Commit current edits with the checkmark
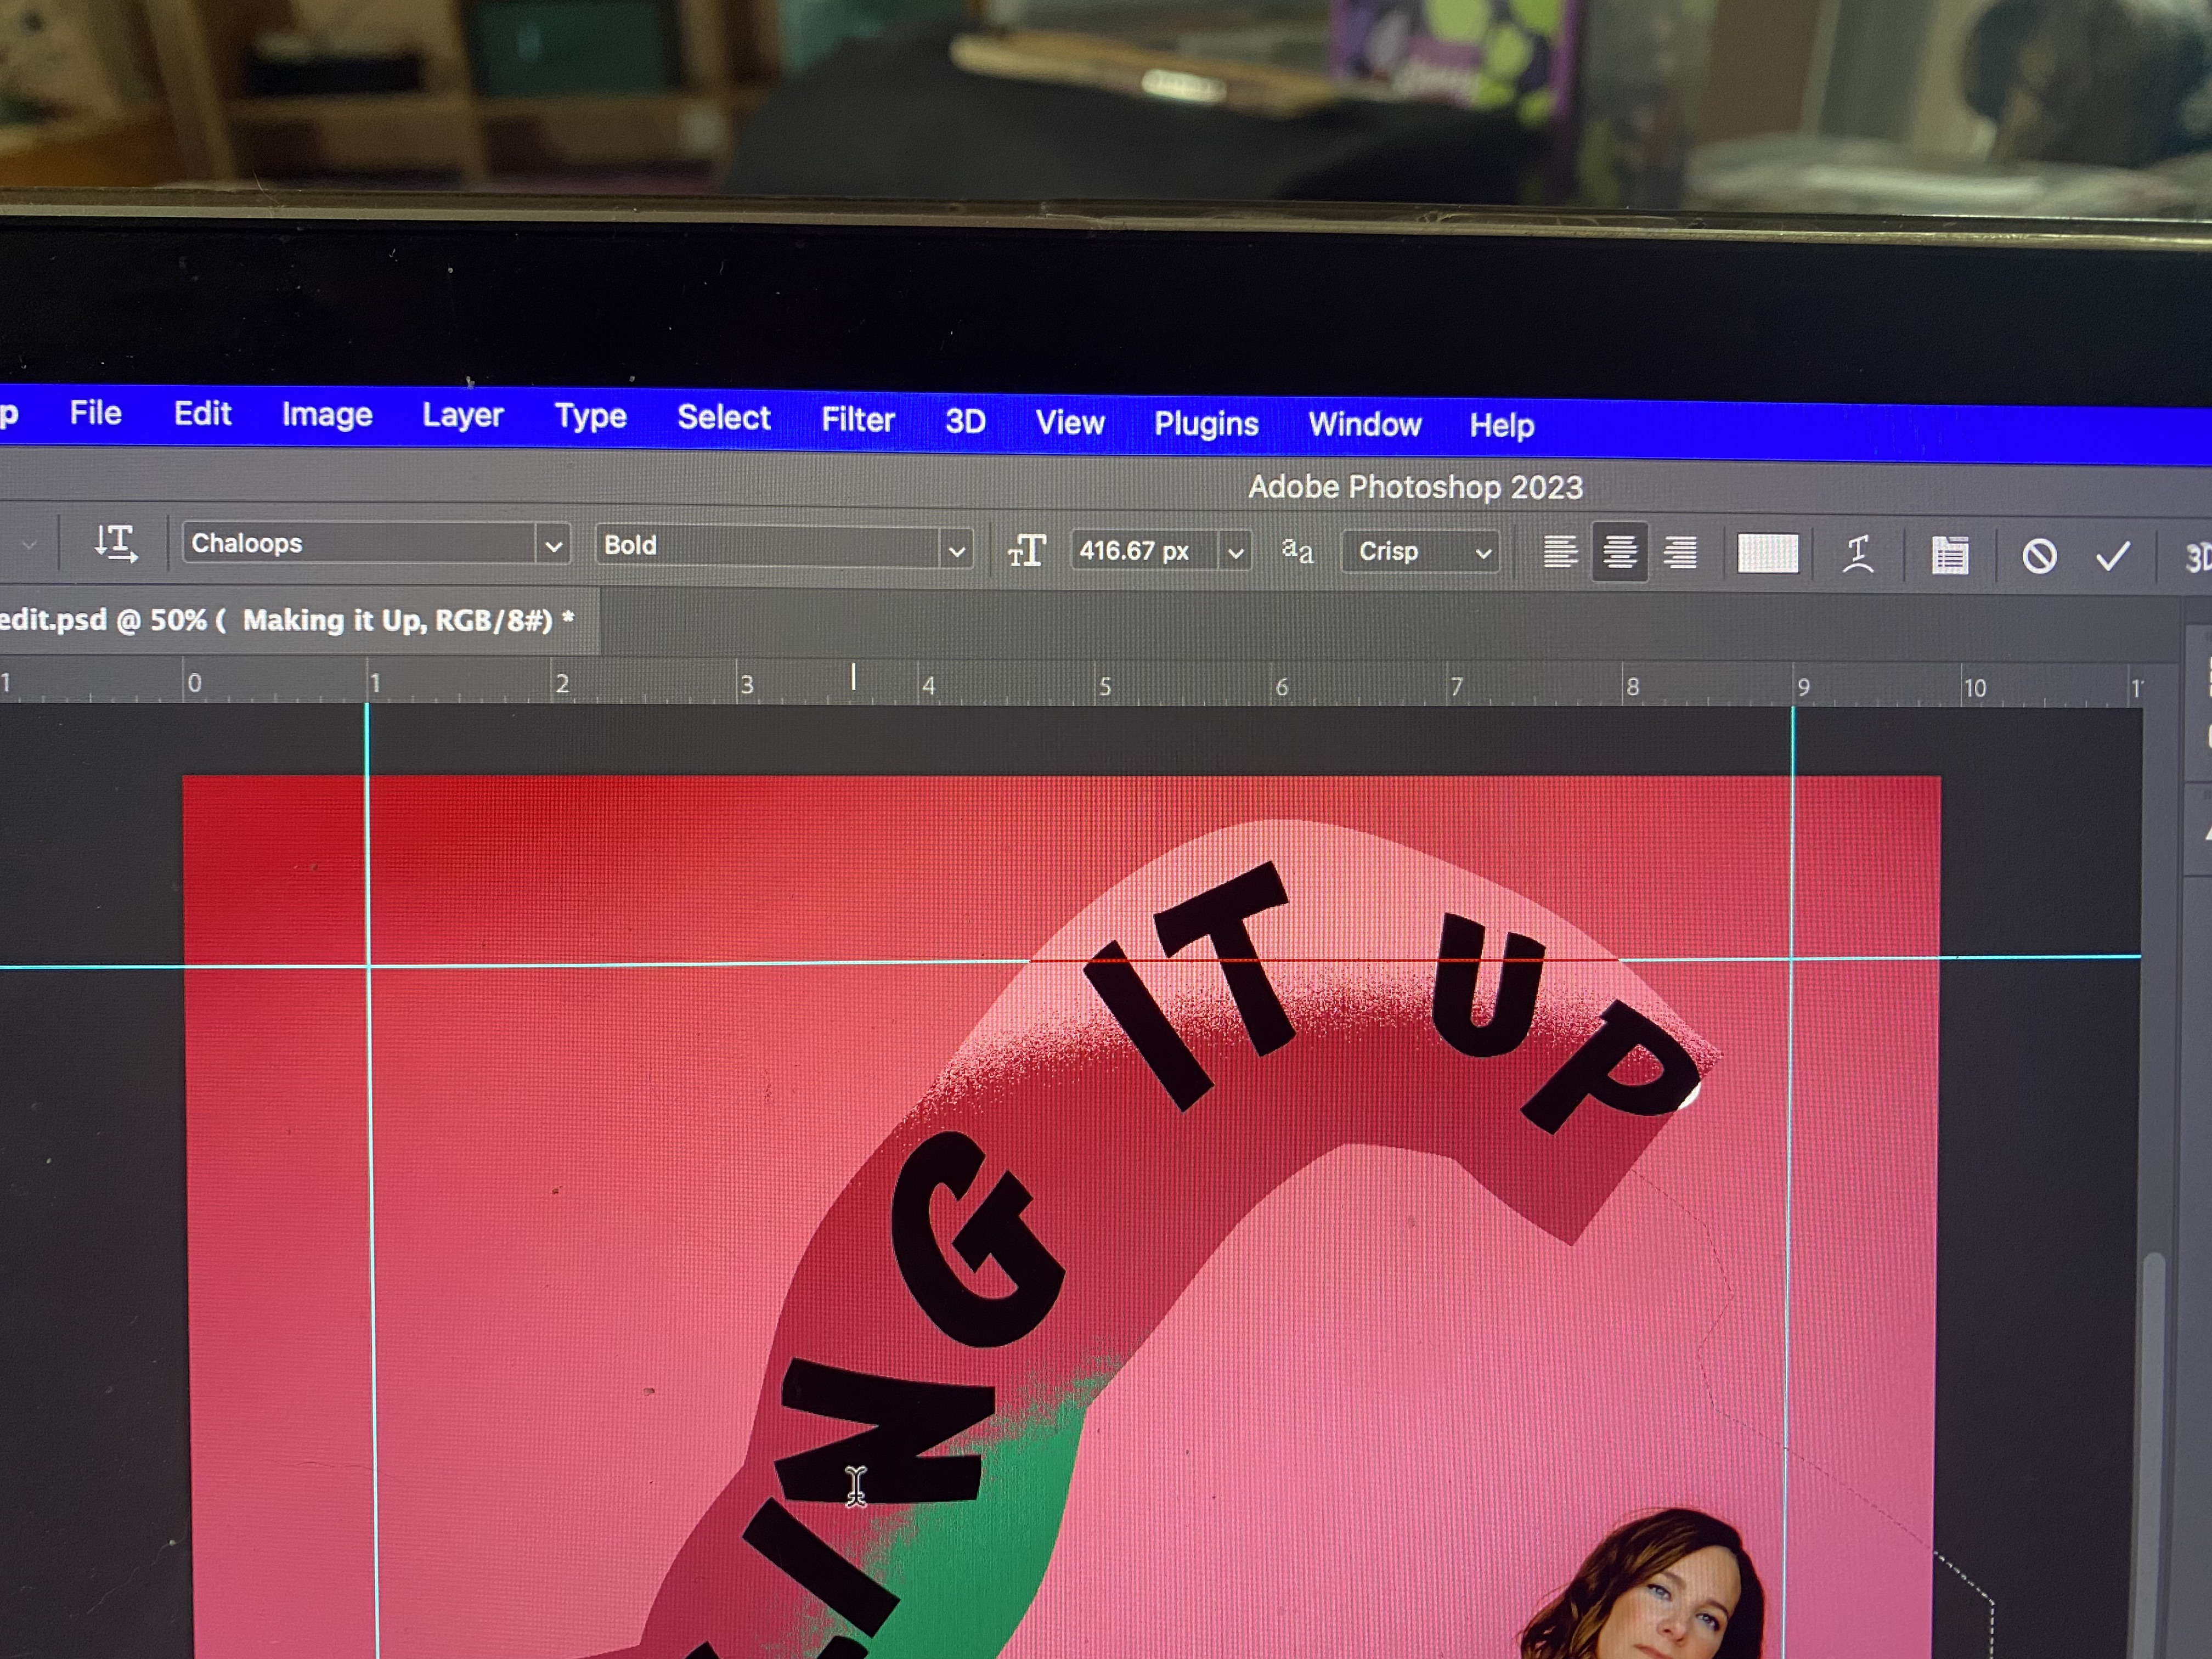The width and height of the screenshot is (2212, 1659). pos(2112,556)
